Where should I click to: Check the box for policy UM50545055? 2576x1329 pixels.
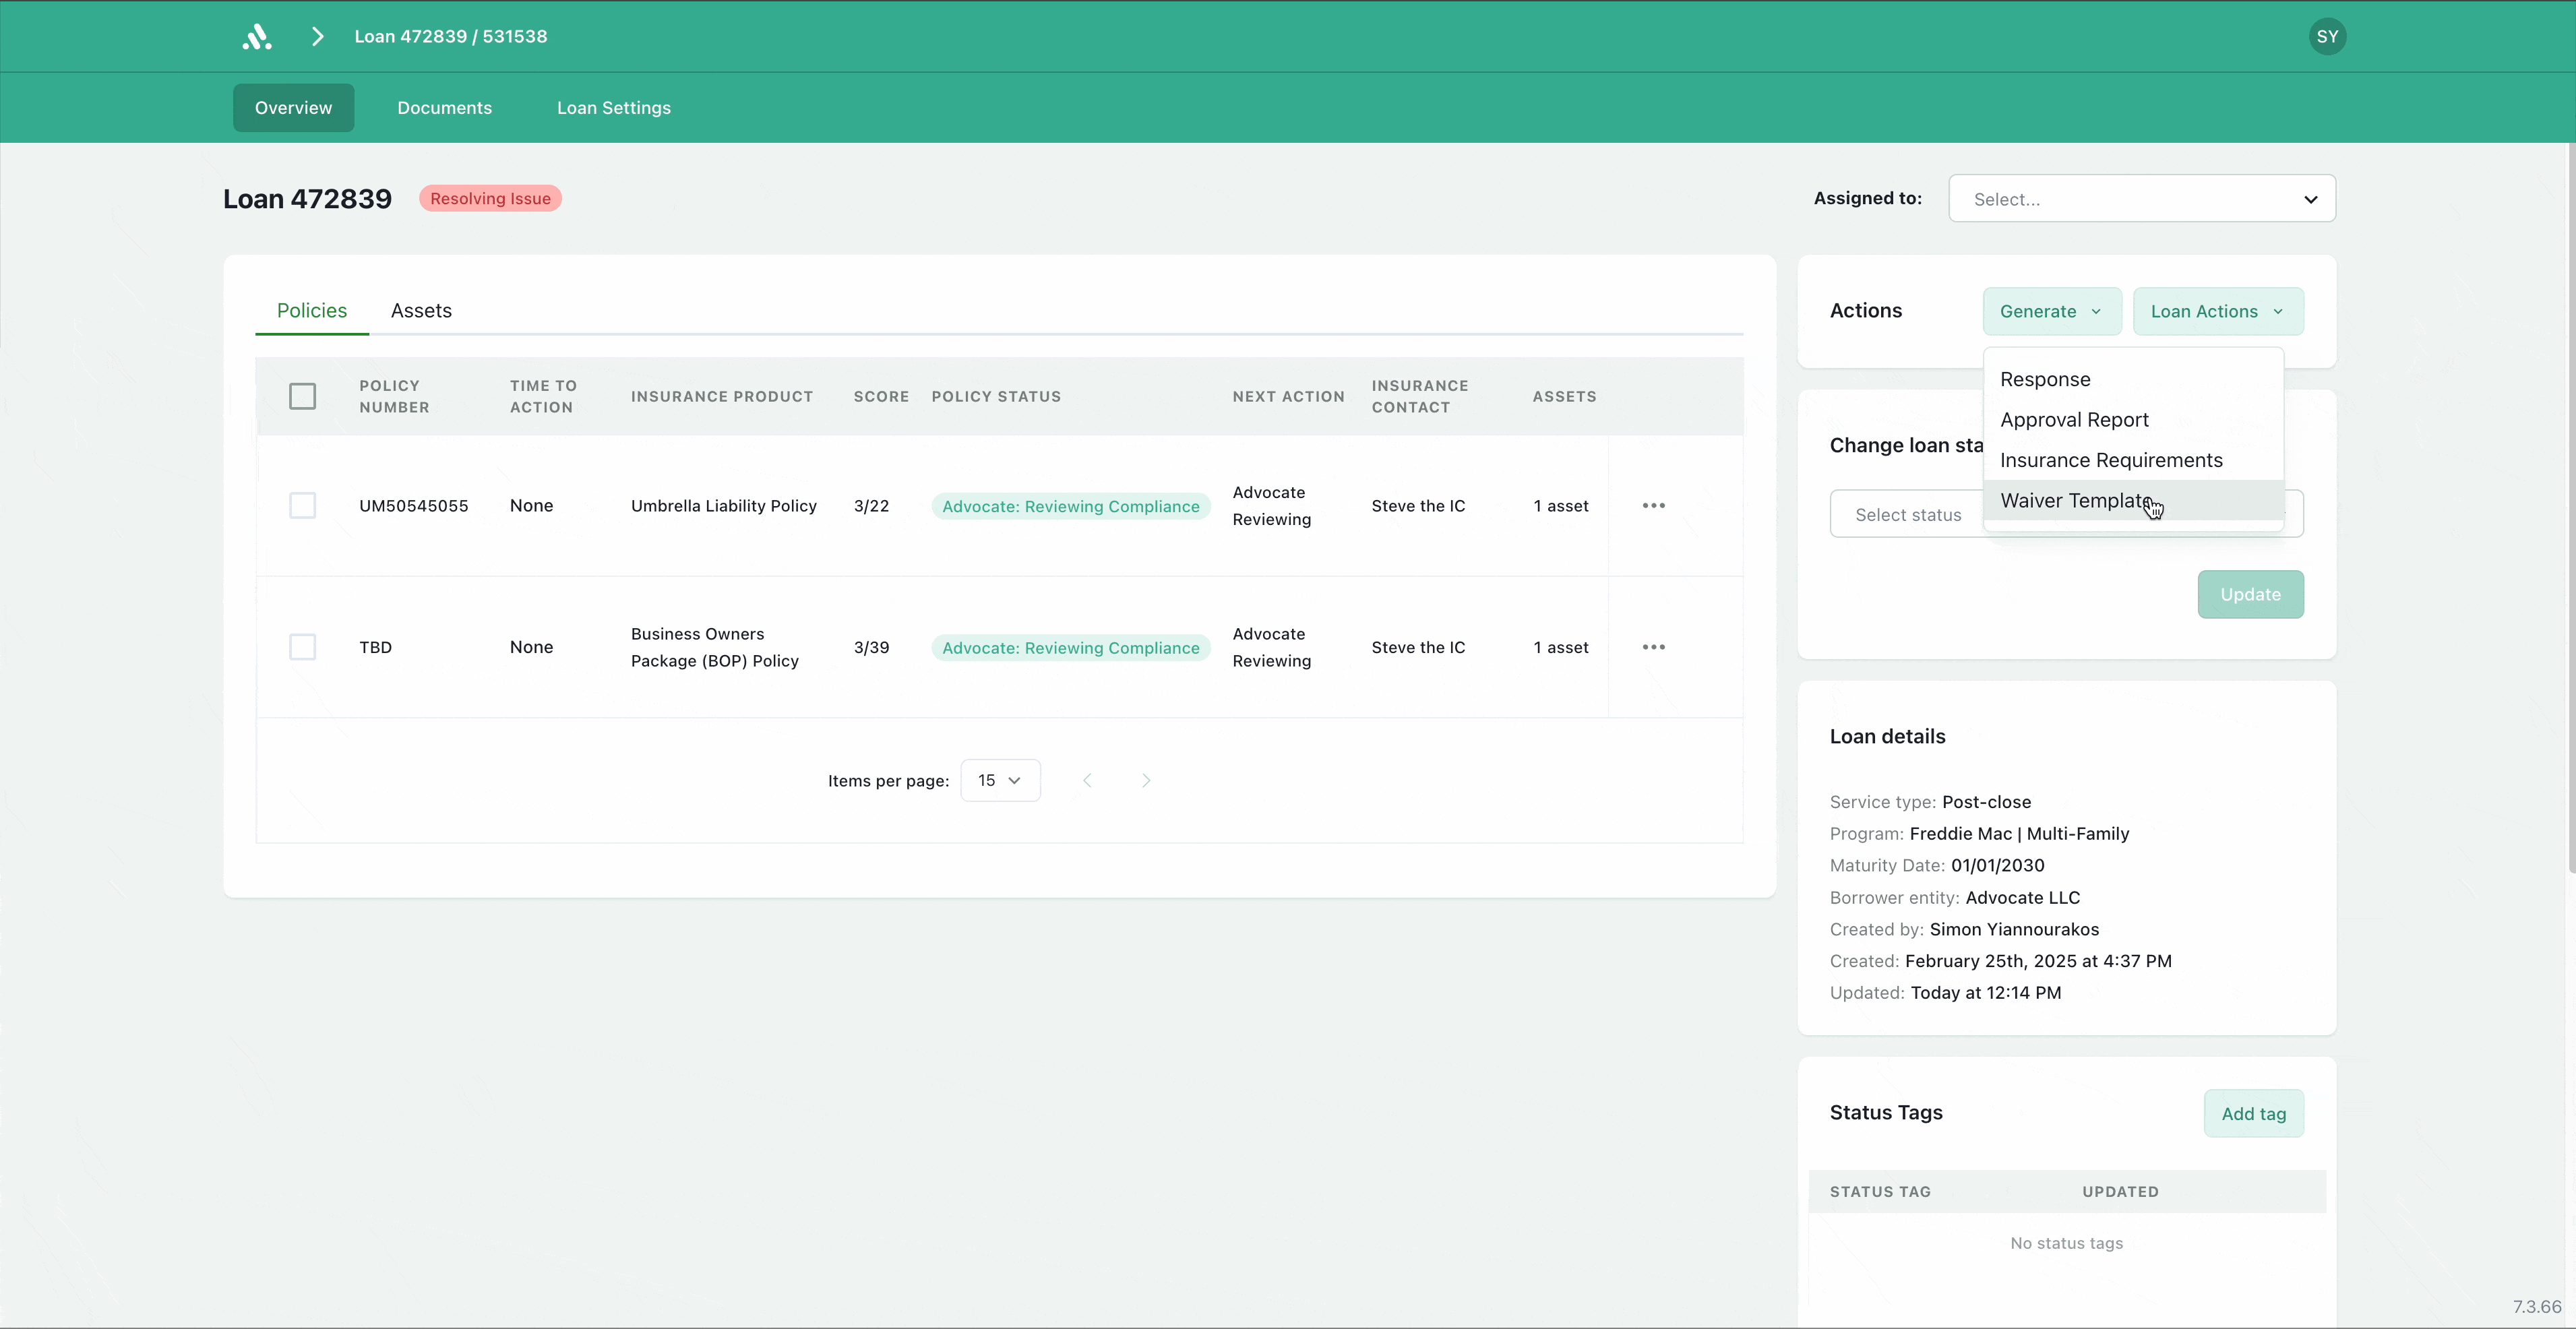coord(302,506)
